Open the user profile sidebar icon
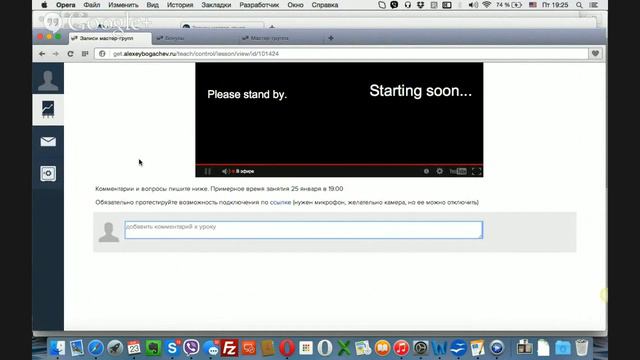This screenshot has width=640, height=360. click(x=48, y=79)
